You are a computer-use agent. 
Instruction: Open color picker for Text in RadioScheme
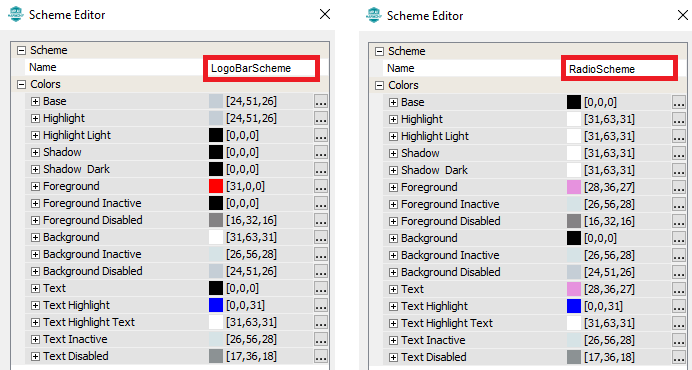(679, 289)
